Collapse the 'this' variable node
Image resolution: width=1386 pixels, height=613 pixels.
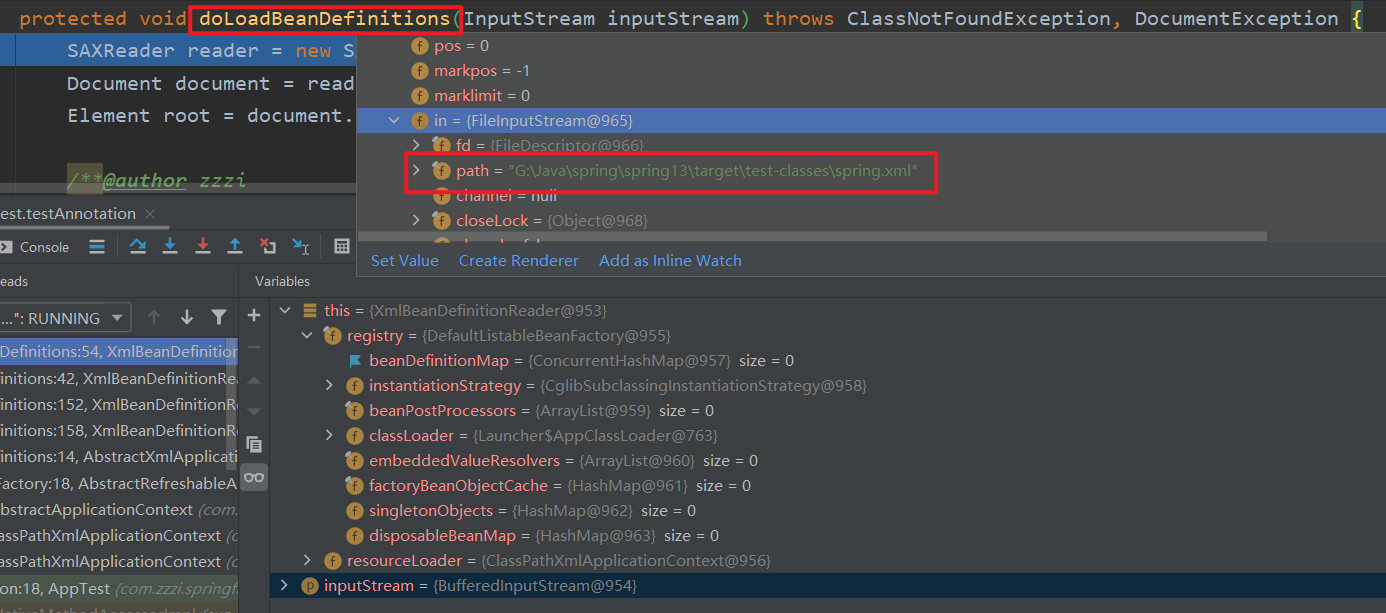tap(285, 311)
